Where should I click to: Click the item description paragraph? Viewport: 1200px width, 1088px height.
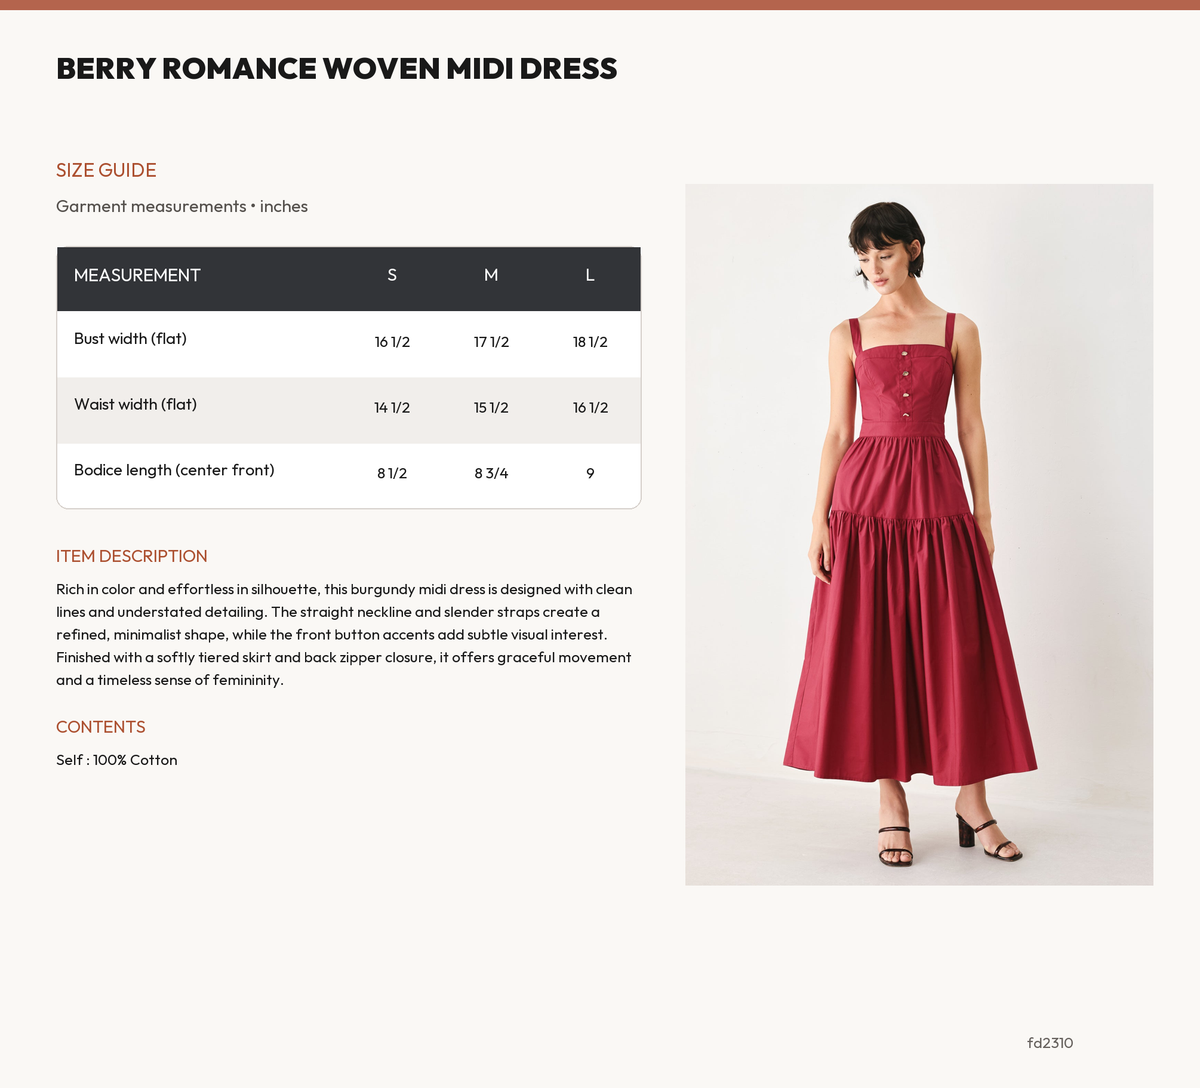(344, 635)
